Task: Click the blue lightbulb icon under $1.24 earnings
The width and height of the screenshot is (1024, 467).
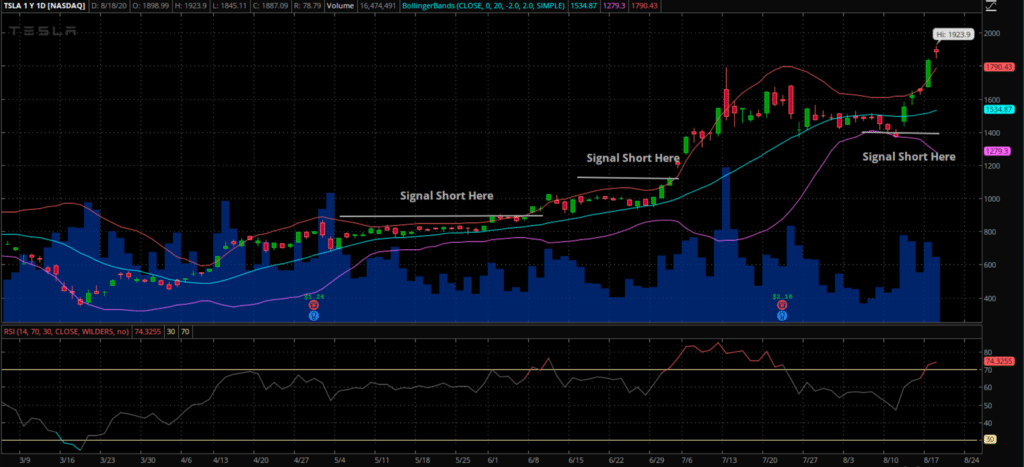Action: [314, 316]
